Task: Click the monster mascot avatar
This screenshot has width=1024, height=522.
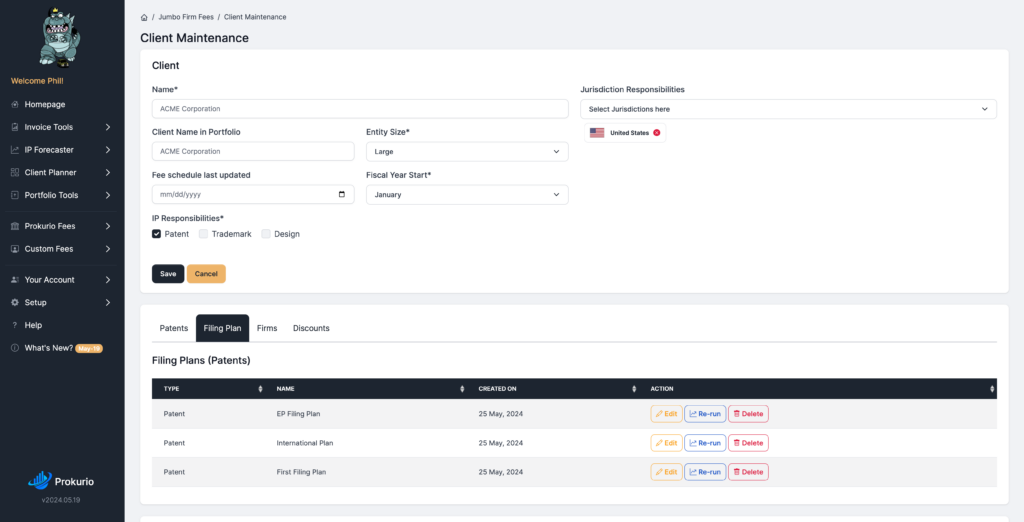Action: [x=59, y=37]
